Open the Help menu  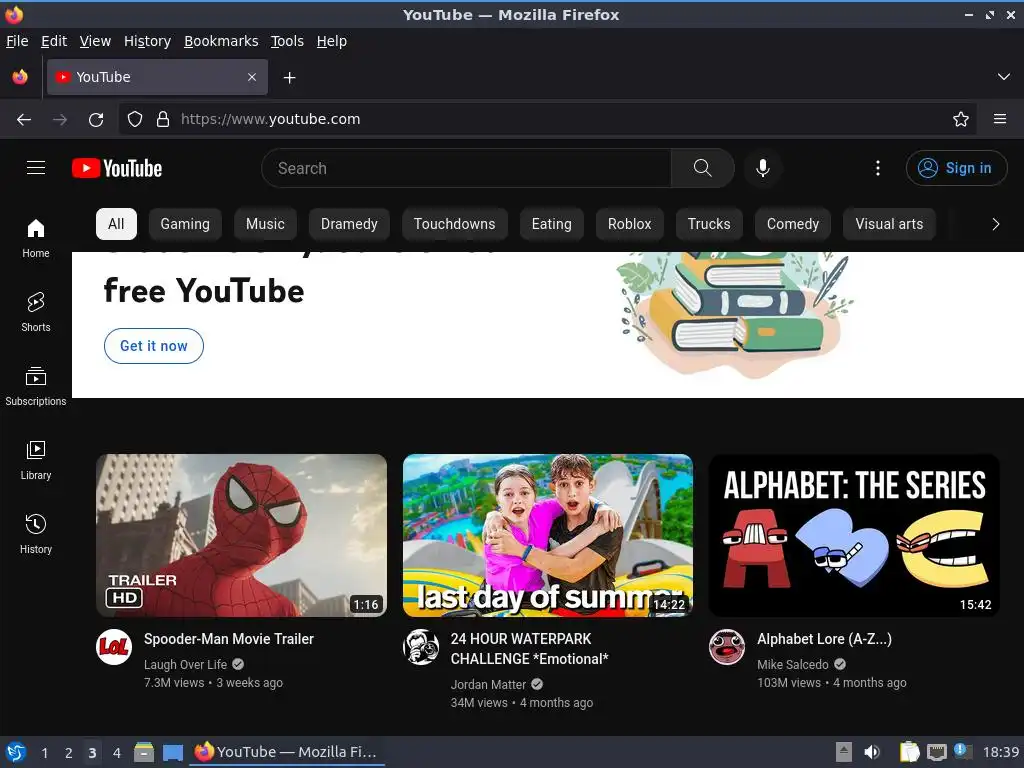(x=332, y=41)
